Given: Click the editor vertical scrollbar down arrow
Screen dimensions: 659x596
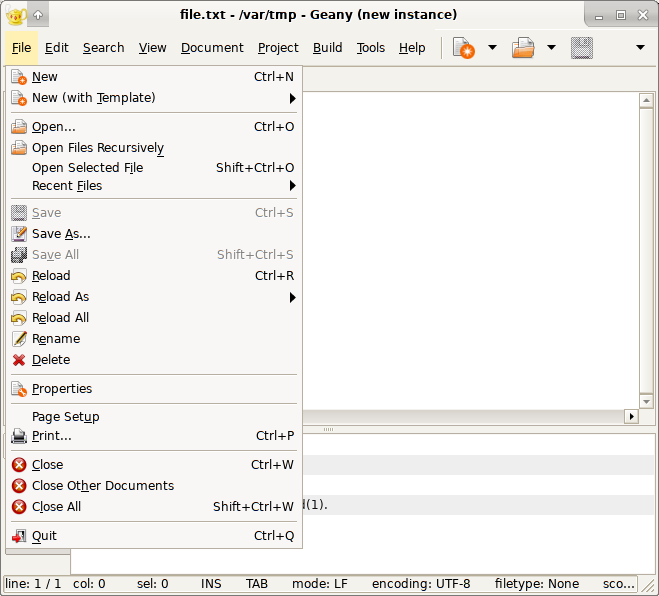Looking at the screenshot, I should 646,401.
